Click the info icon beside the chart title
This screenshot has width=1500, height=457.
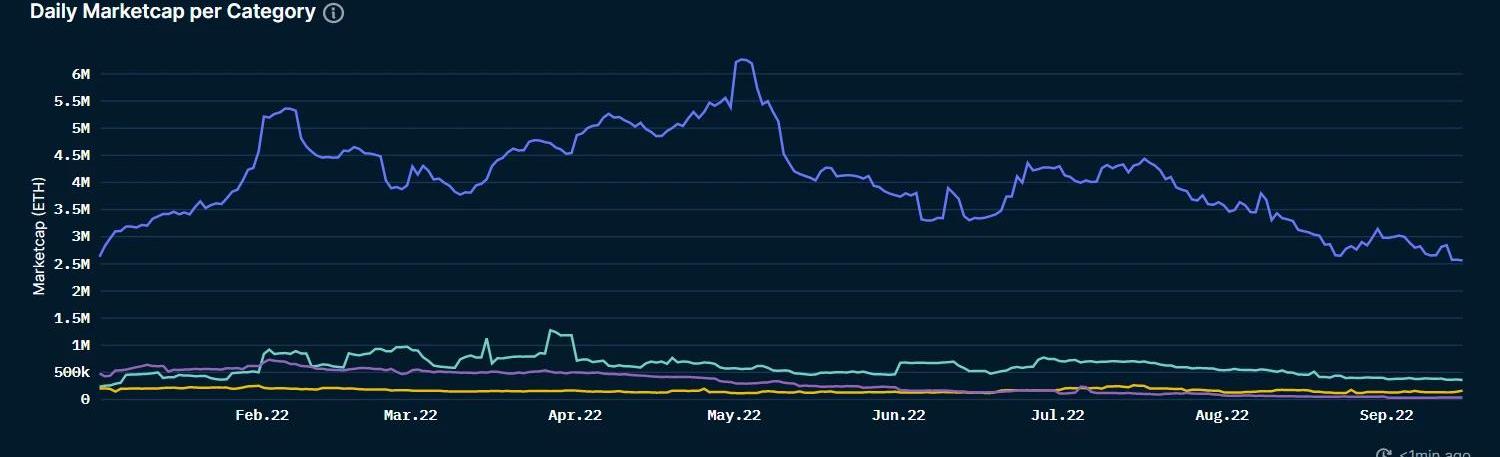pos(334,13)
